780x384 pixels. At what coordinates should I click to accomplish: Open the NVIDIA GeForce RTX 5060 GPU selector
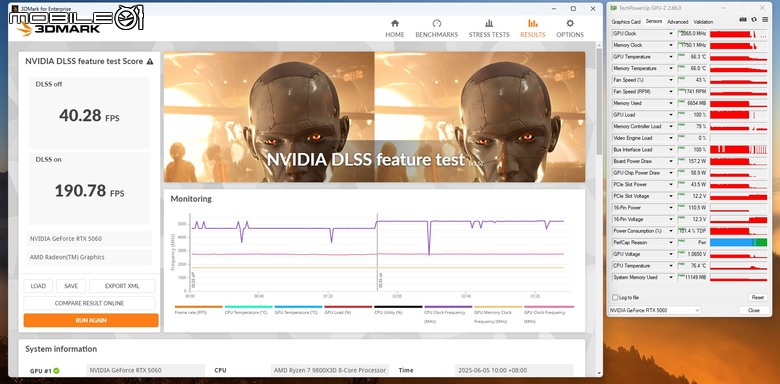[655, 310]
